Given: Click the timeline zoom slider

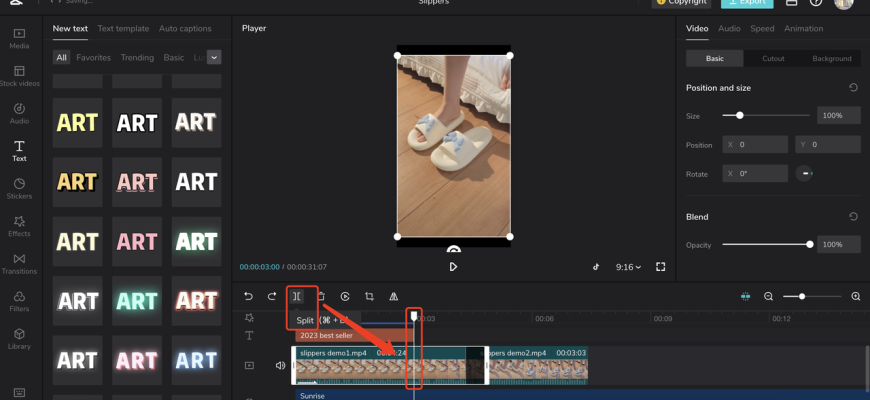Looking at the screenshot, I should [x=812, y=297].
